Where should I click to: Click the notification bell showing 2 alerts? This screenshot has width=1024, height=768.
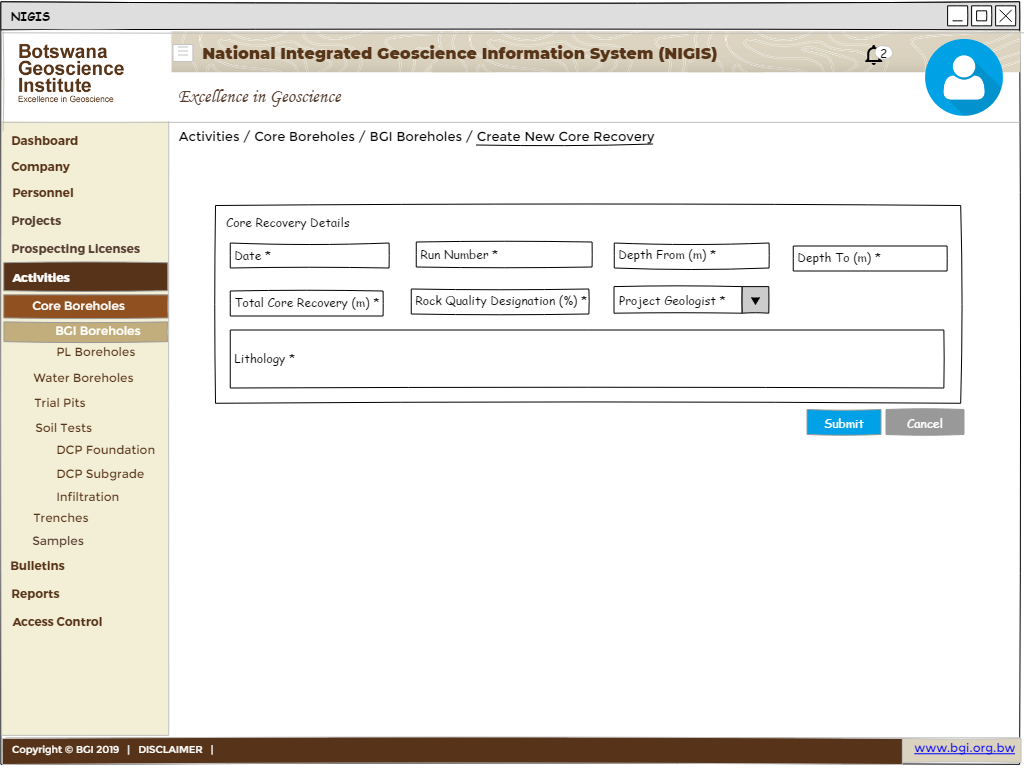click(x=873, y=56)
